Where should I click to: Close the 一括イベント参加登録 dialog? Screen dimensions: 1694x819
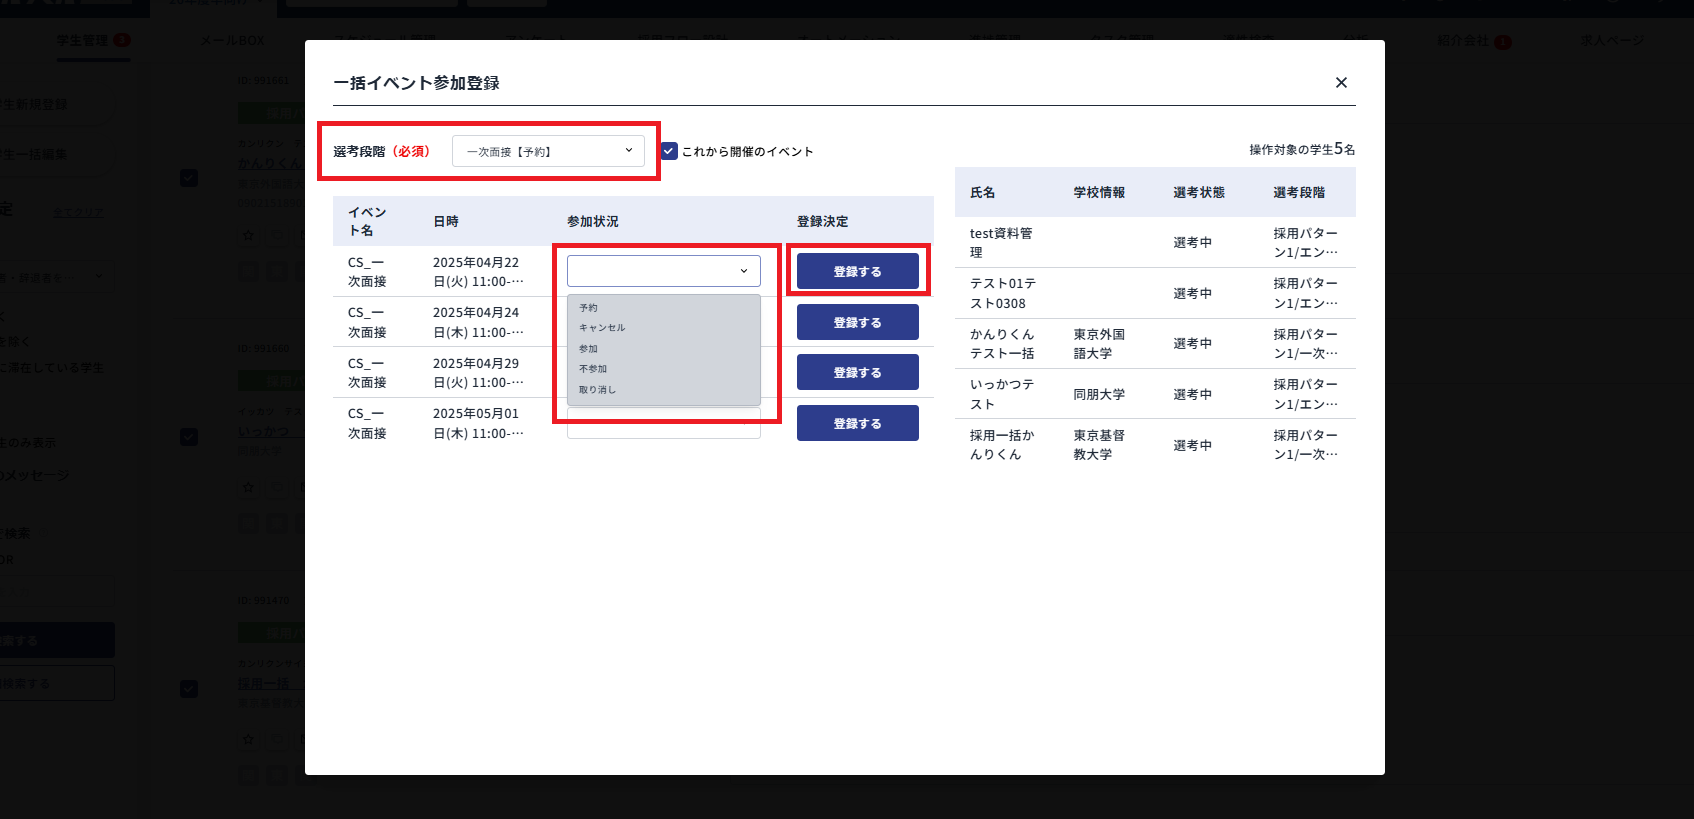1341,83
